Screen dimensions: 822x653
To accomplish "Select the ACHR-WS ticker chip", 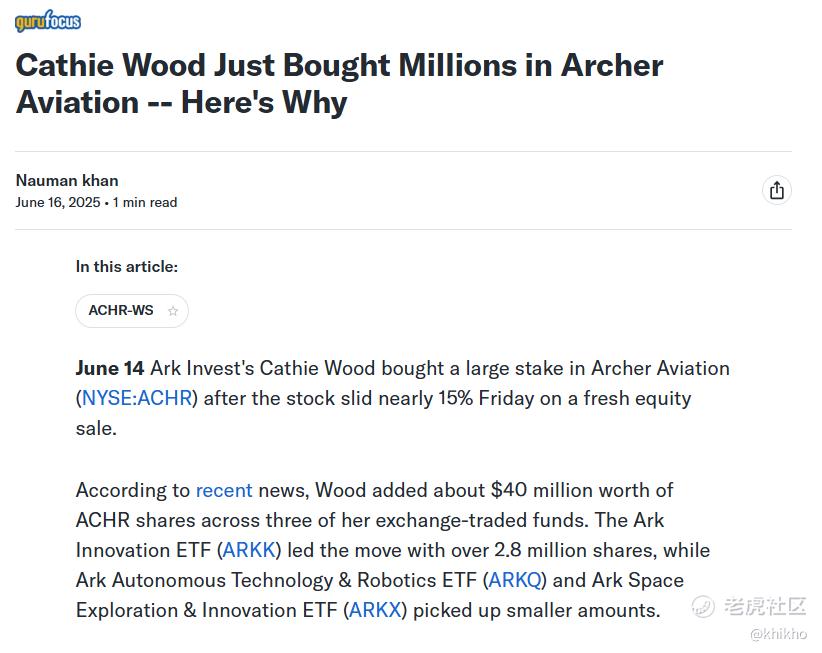I will [121, 311].
